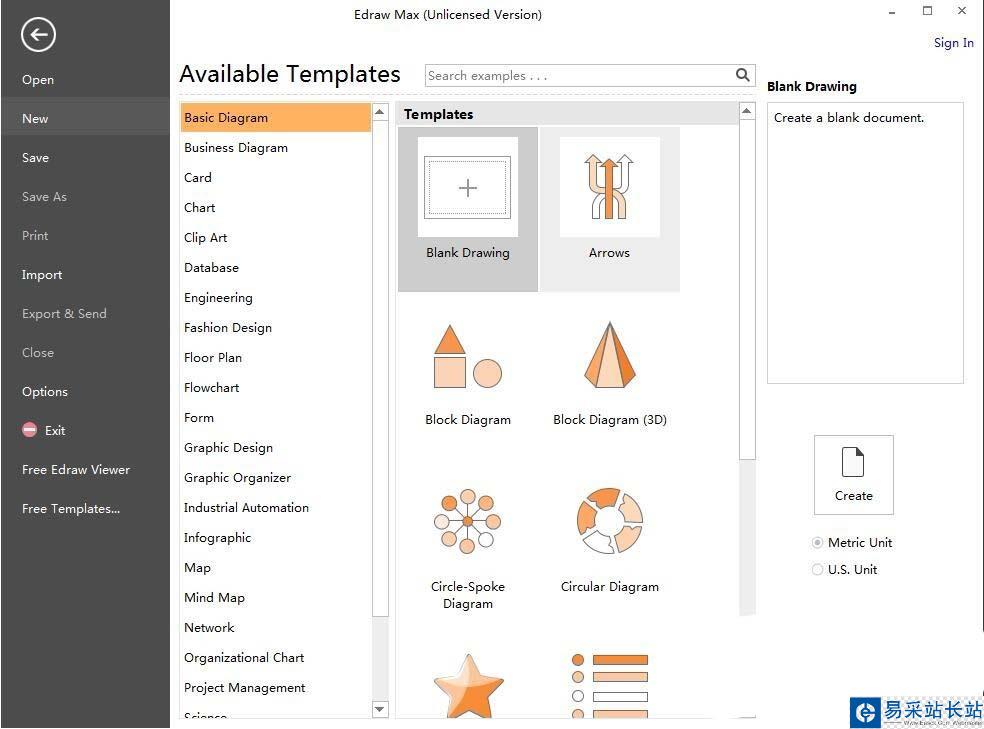This screenshot has width=984, height=729.
Task: Minimize the Edraw Max window
Action: point(892,12)
